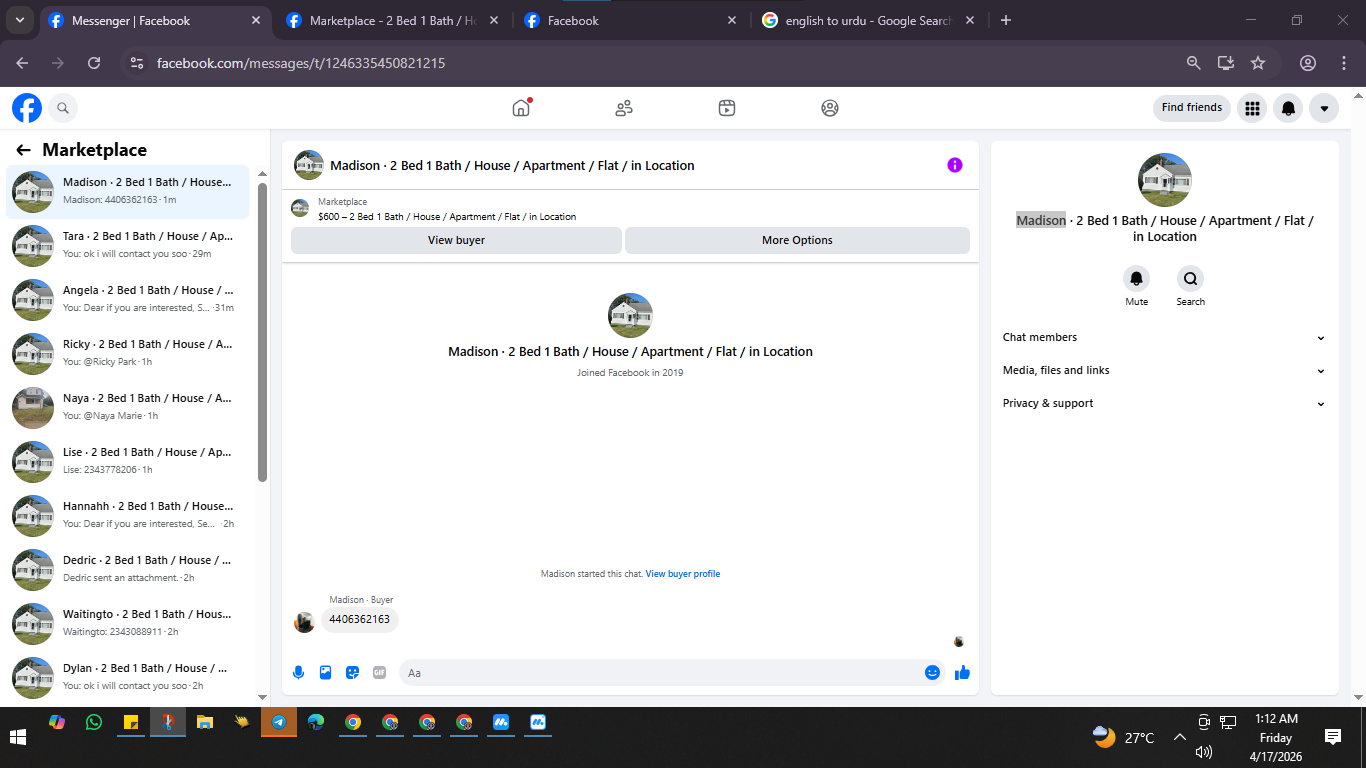
Task: Click the large listing photo in right panel
Action: point(1165,180)
